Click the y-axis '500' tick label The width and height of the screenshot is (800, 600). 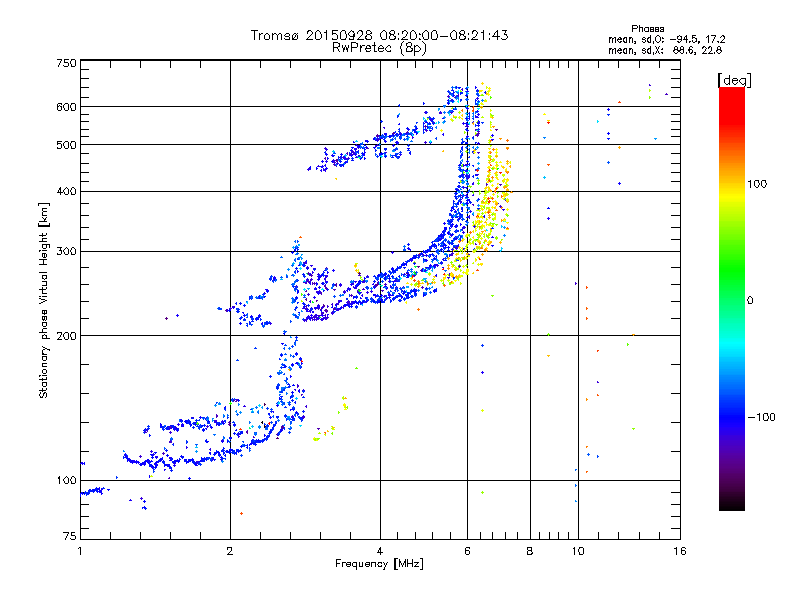(x=66, y=145)
